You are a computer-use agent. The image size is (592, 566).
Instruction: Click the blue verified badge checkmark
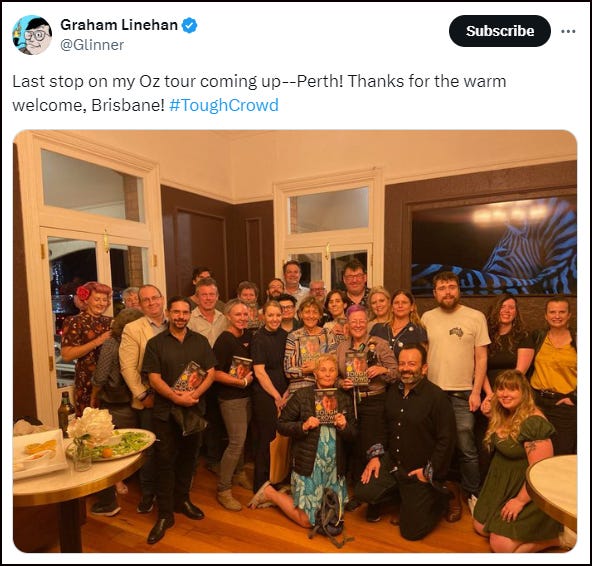[x=190, y=25]
